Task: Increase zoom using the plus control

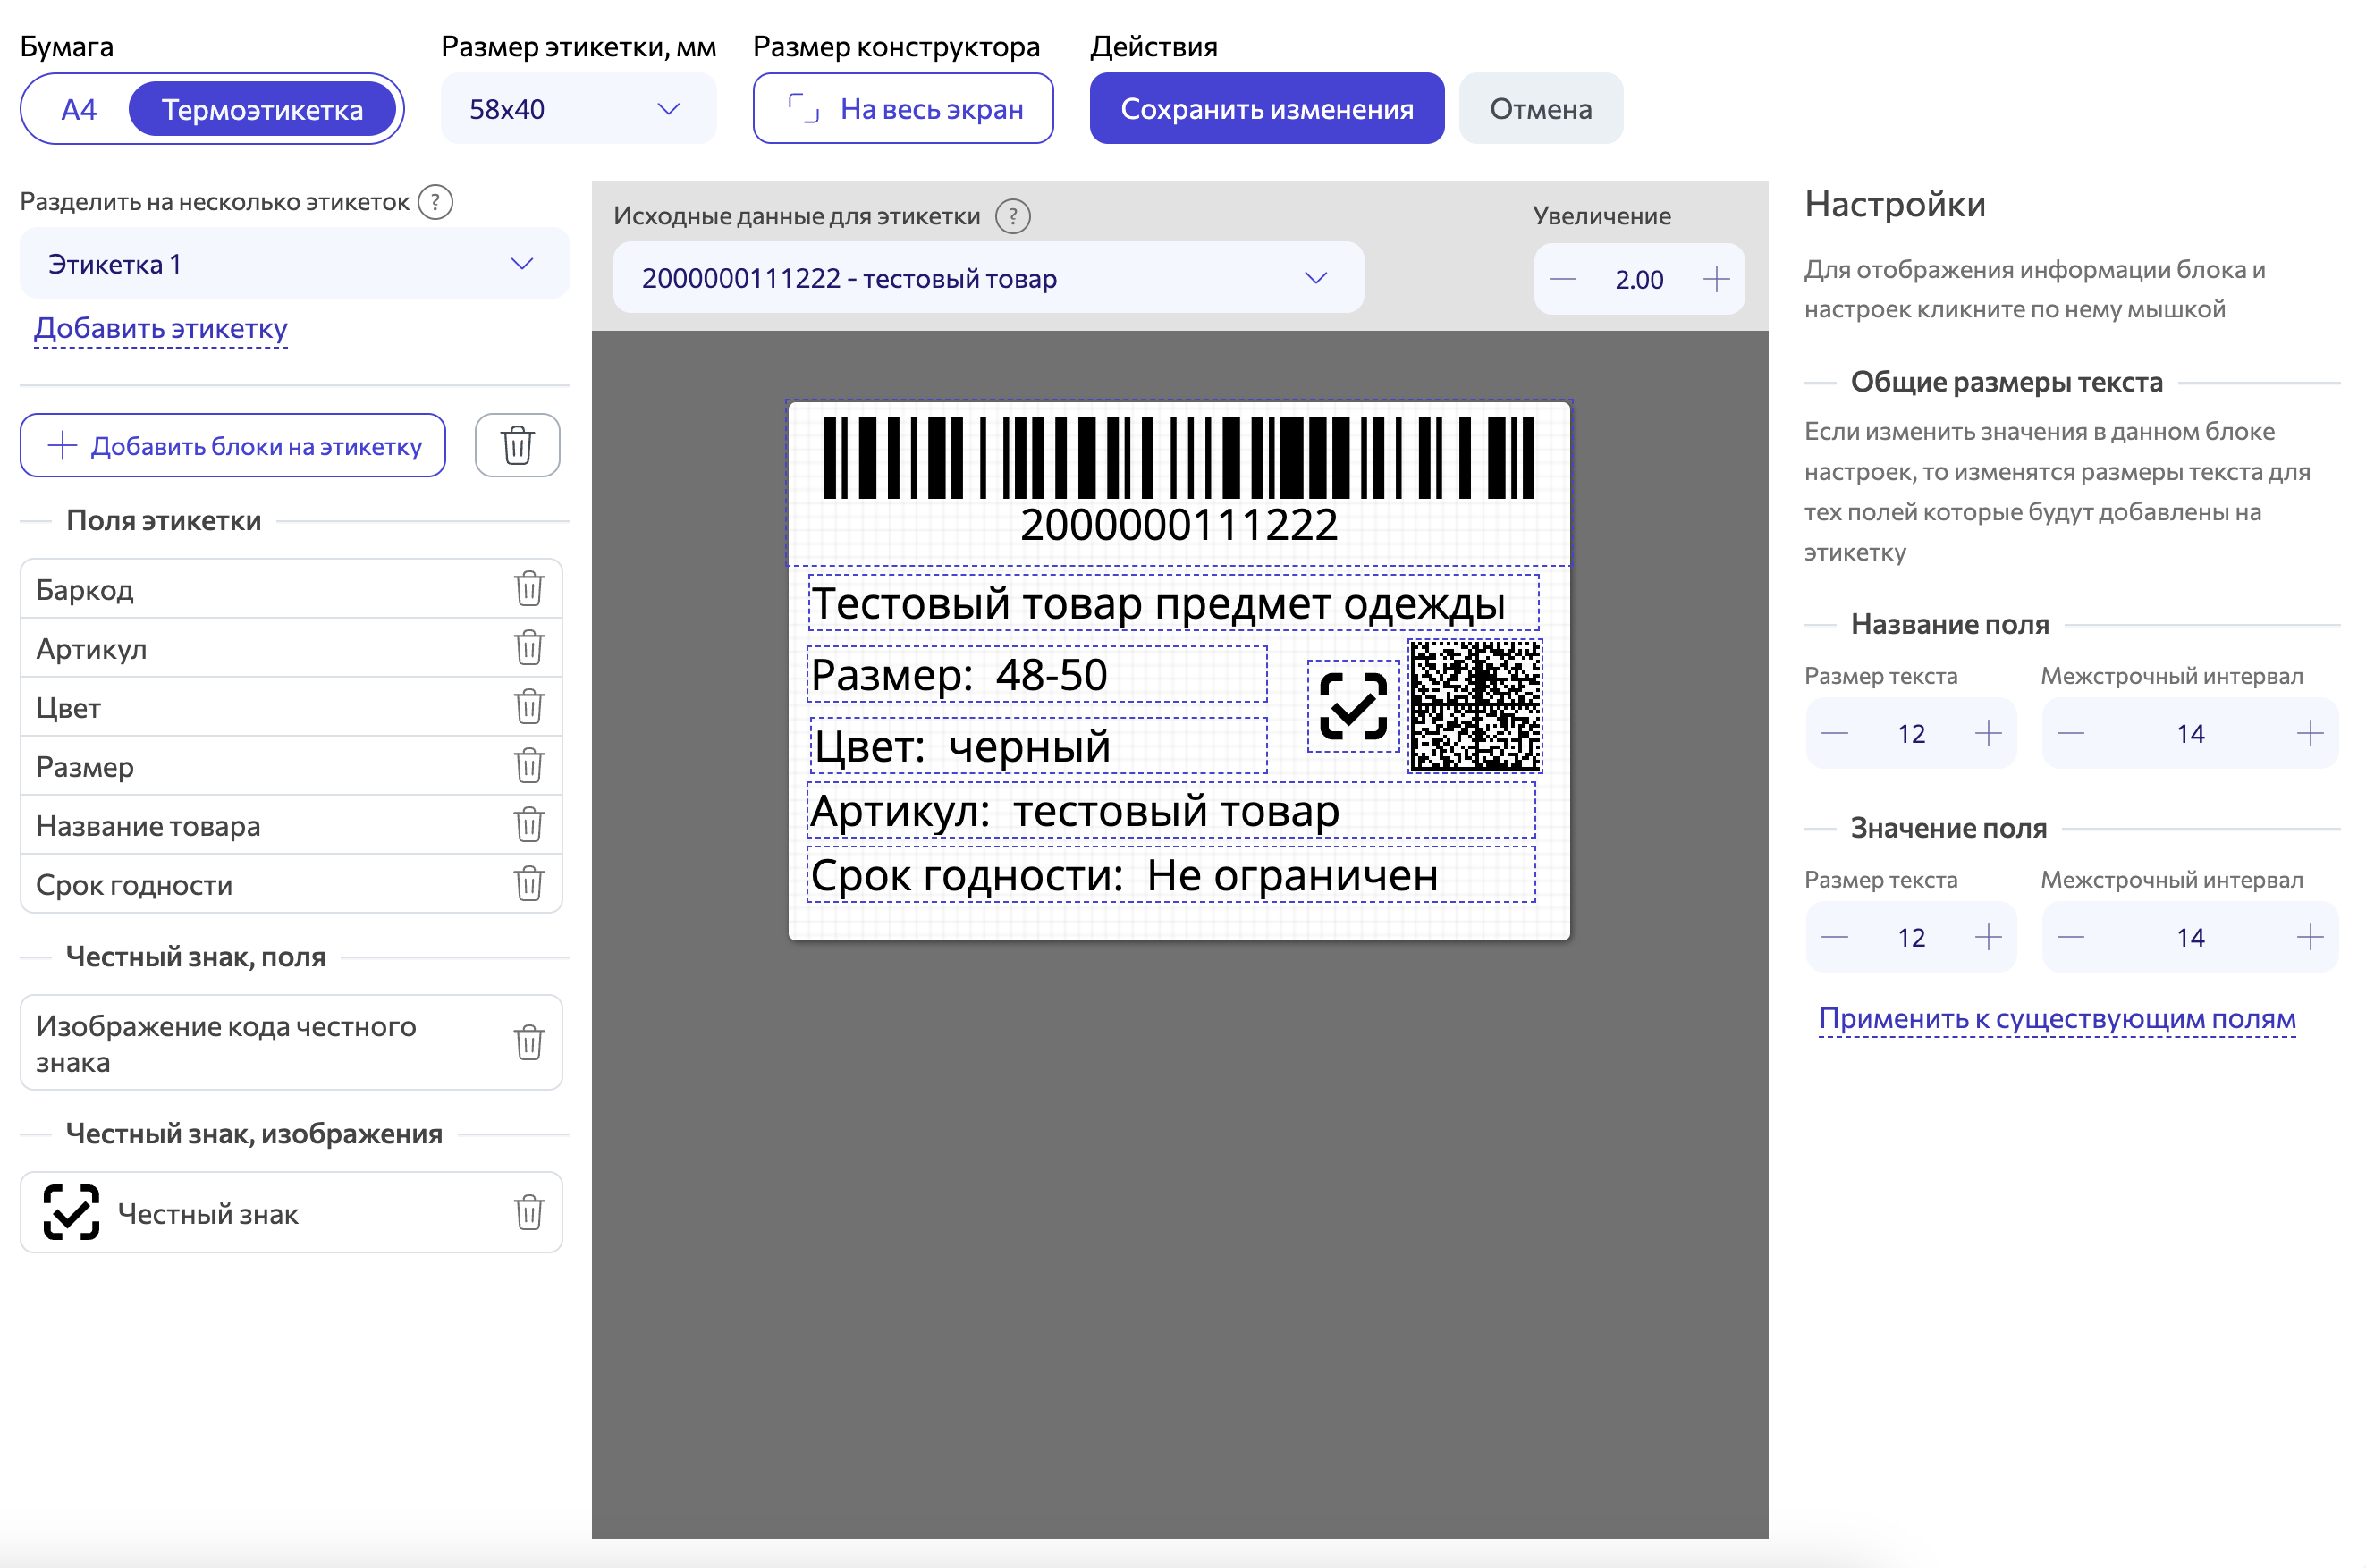Action: [x=1716, y=279]
